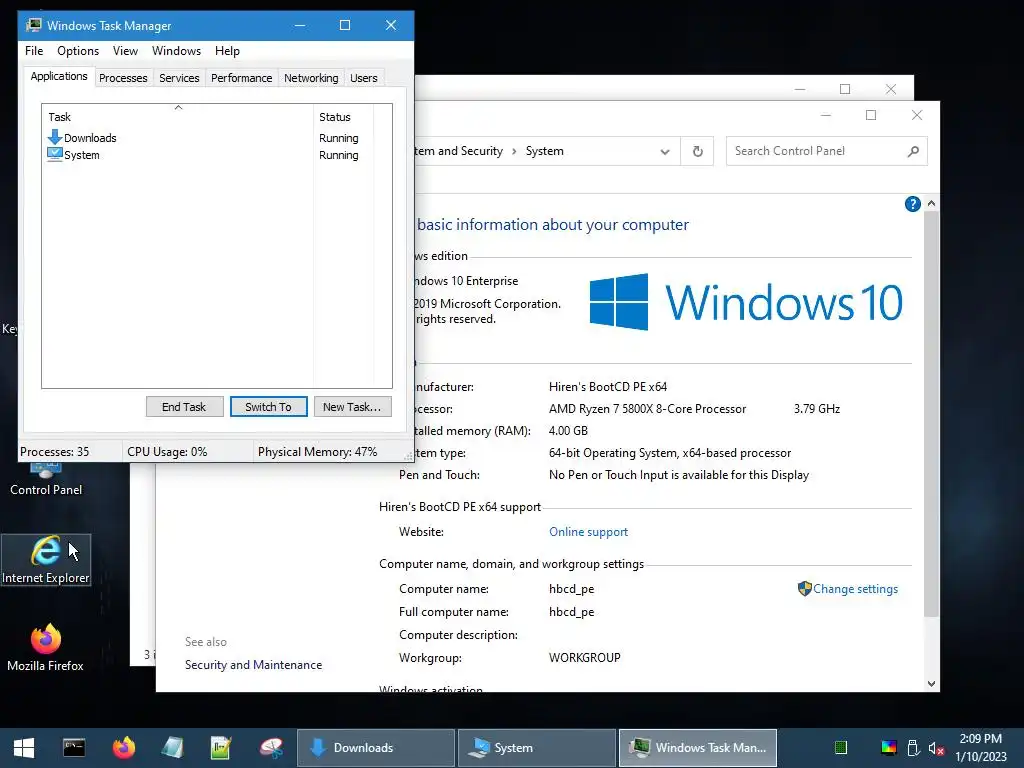The height and width of the screenshot is (768, 1024).
Task: Open Security and Maintenance link
Action: [x=253, y=665]
